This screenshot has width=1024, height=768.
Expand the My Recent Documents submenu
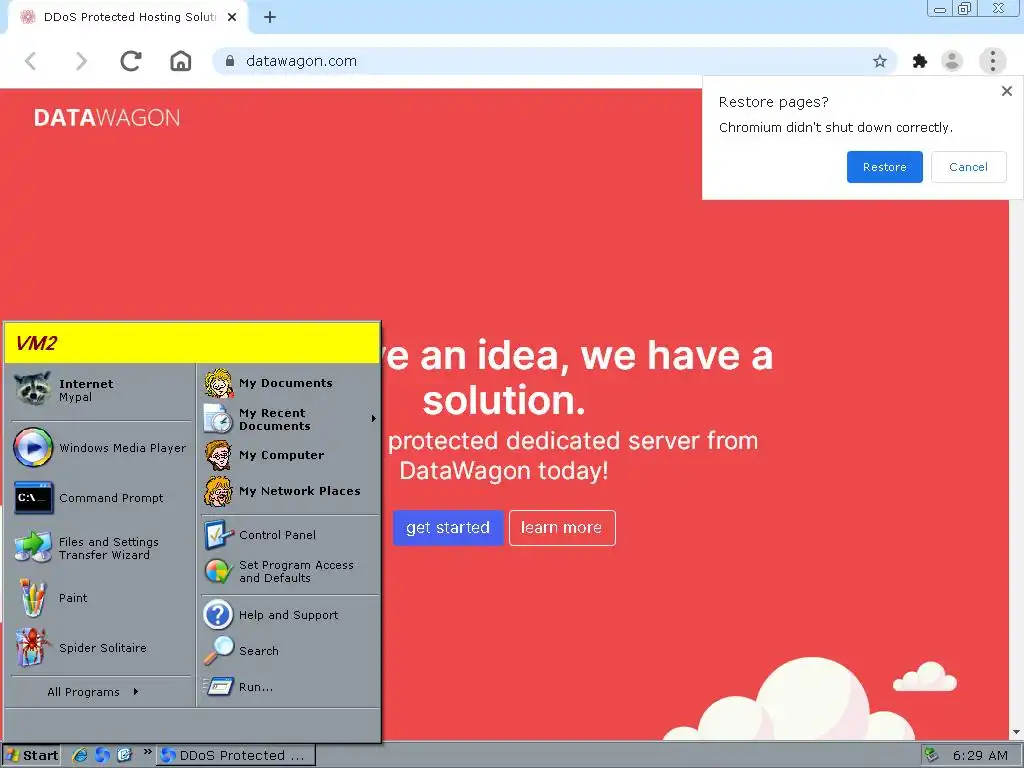click(290, 419)
